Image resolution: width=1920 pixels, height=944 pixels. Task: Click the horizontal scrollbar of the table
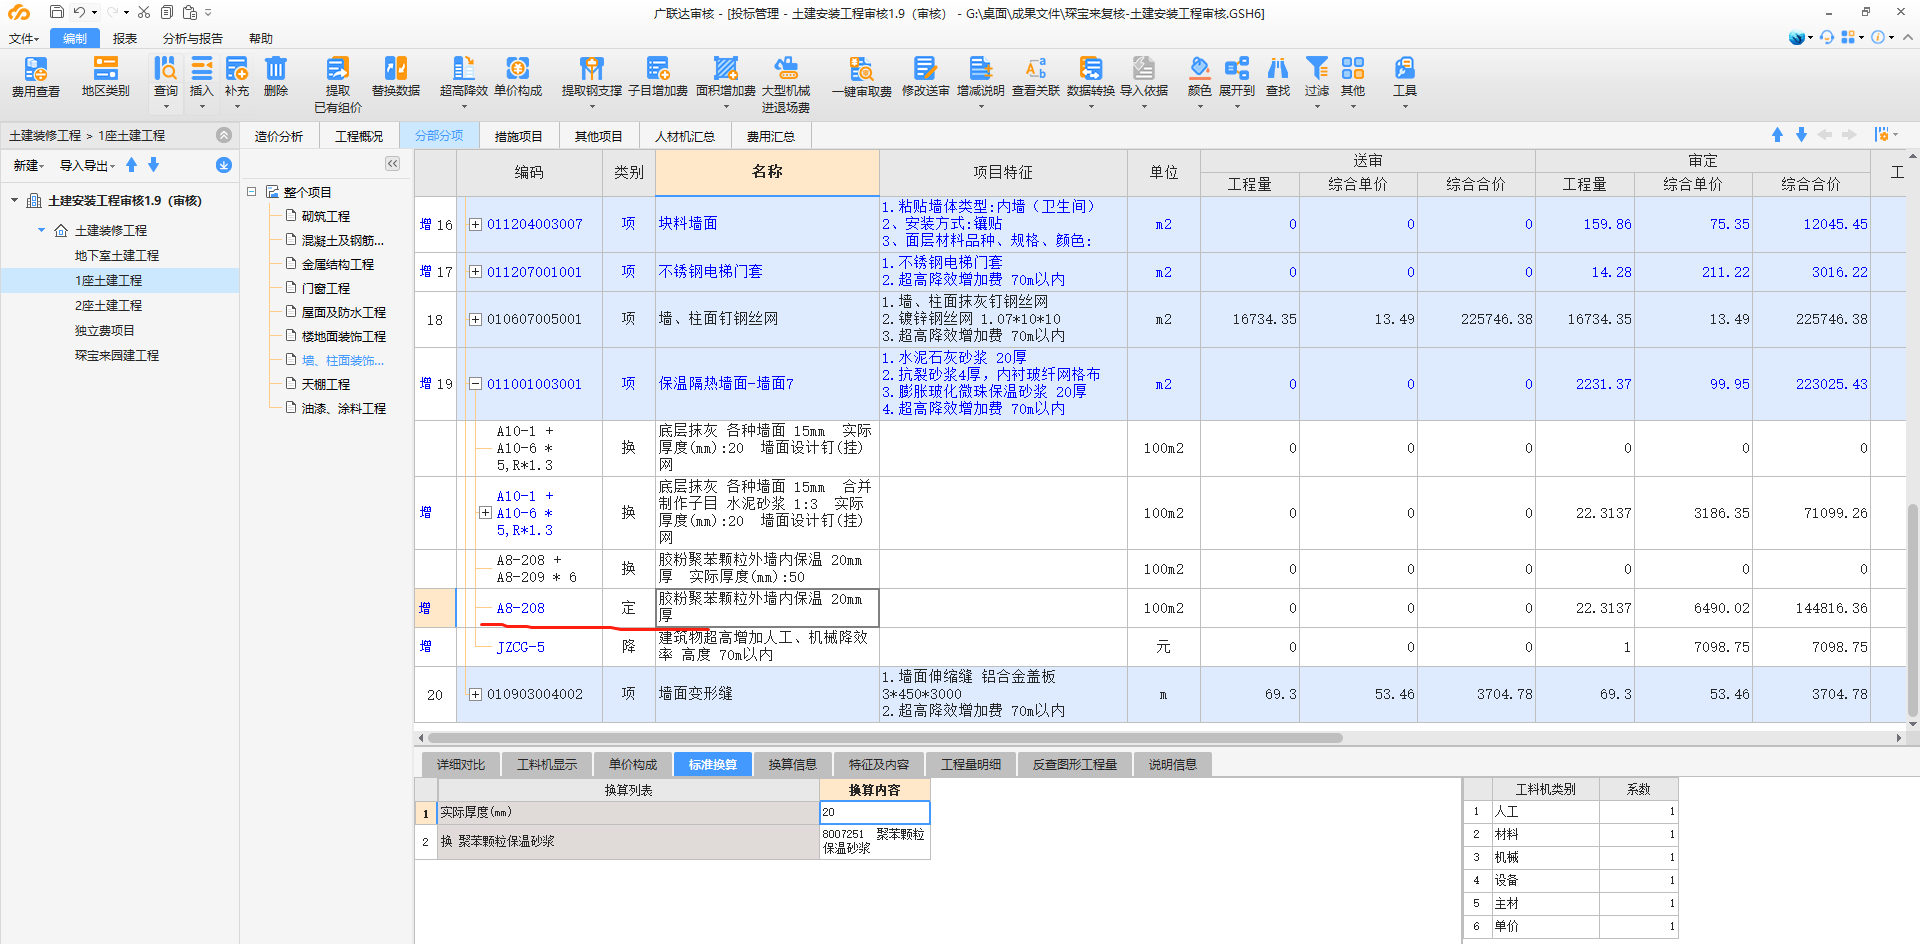[885, 738]
